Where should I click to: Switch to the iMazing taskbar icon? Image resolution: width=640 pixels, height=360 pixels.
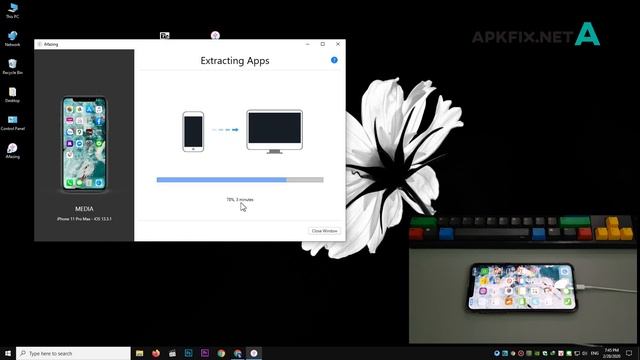coord(254,353)
